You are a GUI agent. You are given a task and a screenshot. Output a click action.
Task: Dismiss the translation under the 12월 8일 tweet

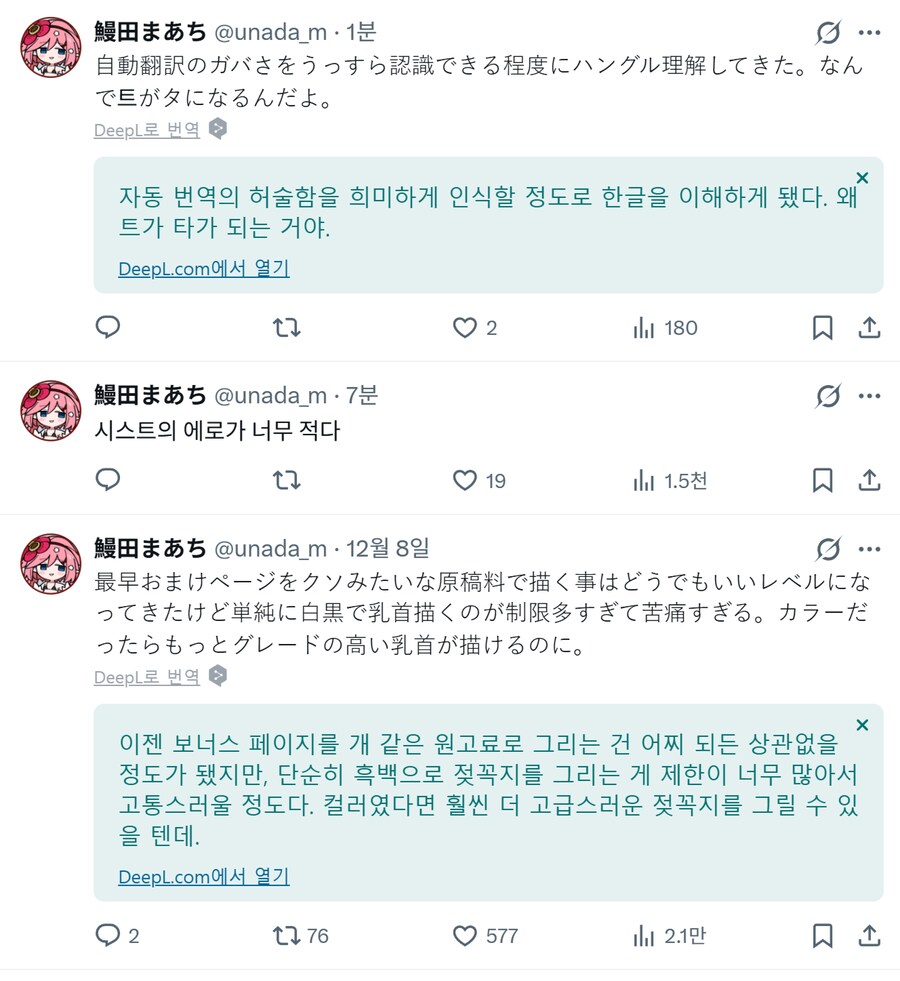pyautogui.click(x=861, y=724)
